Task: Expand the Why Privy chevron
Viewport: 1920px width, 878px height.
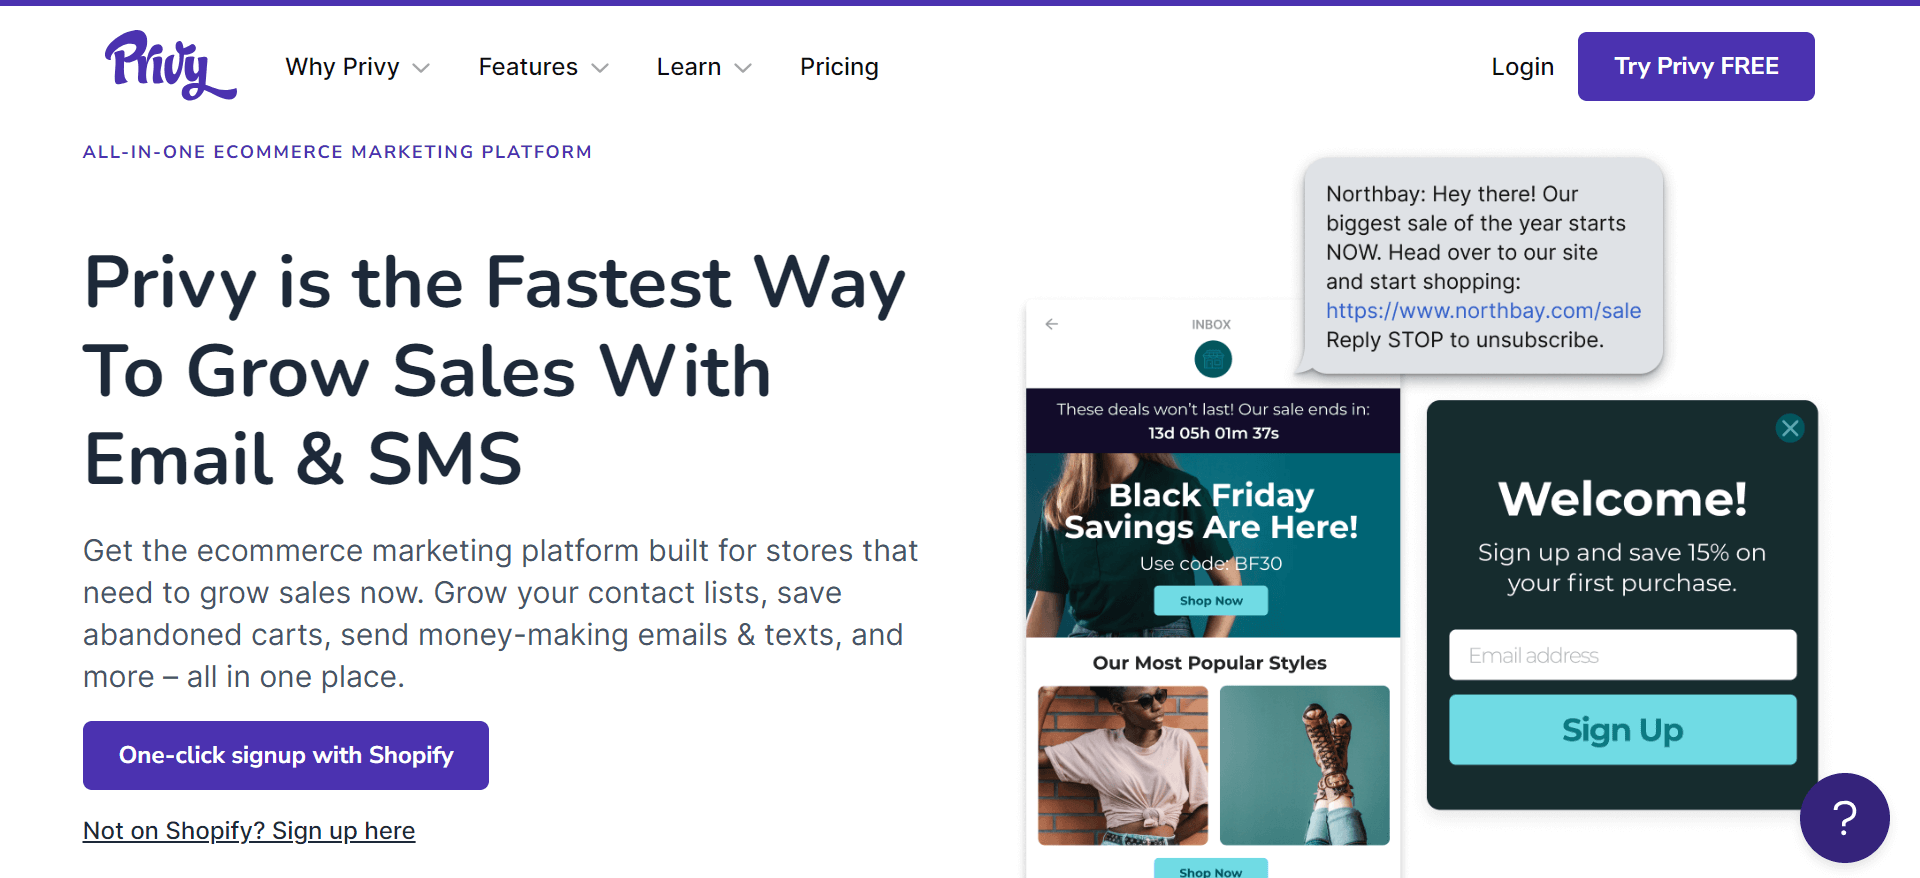Action: 421,68
